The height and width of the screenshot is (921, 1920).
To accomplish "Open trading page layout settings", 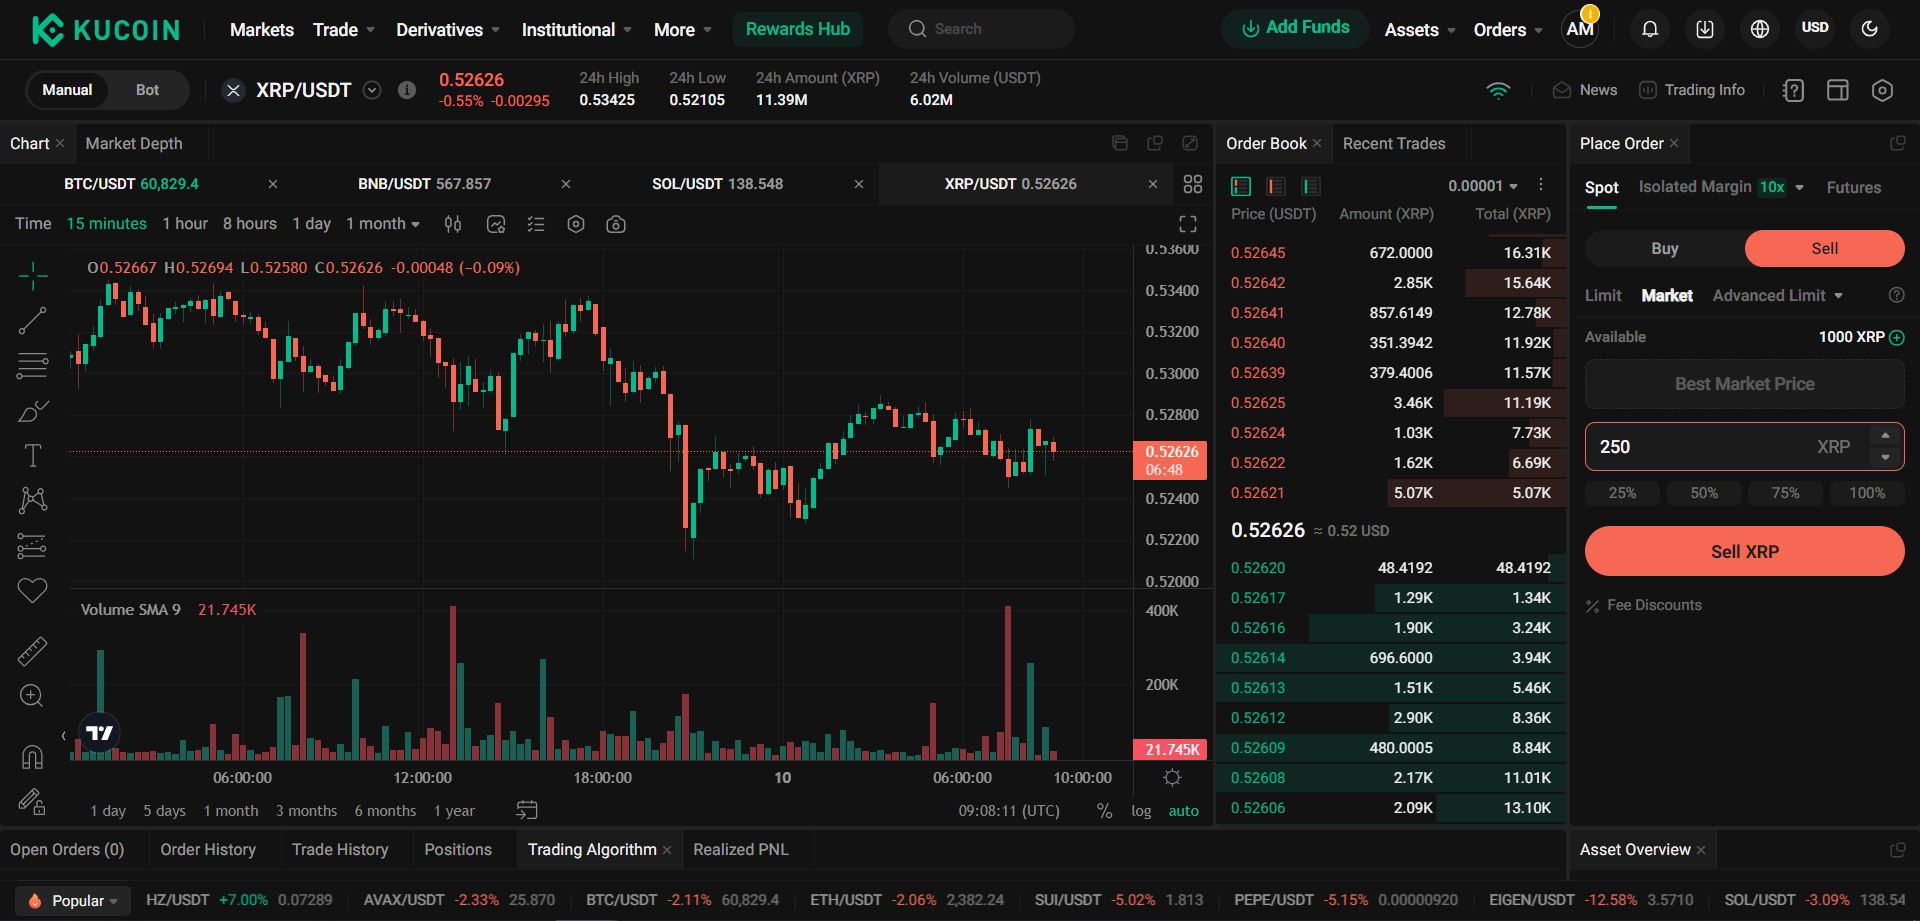I will click(1838, 90).
